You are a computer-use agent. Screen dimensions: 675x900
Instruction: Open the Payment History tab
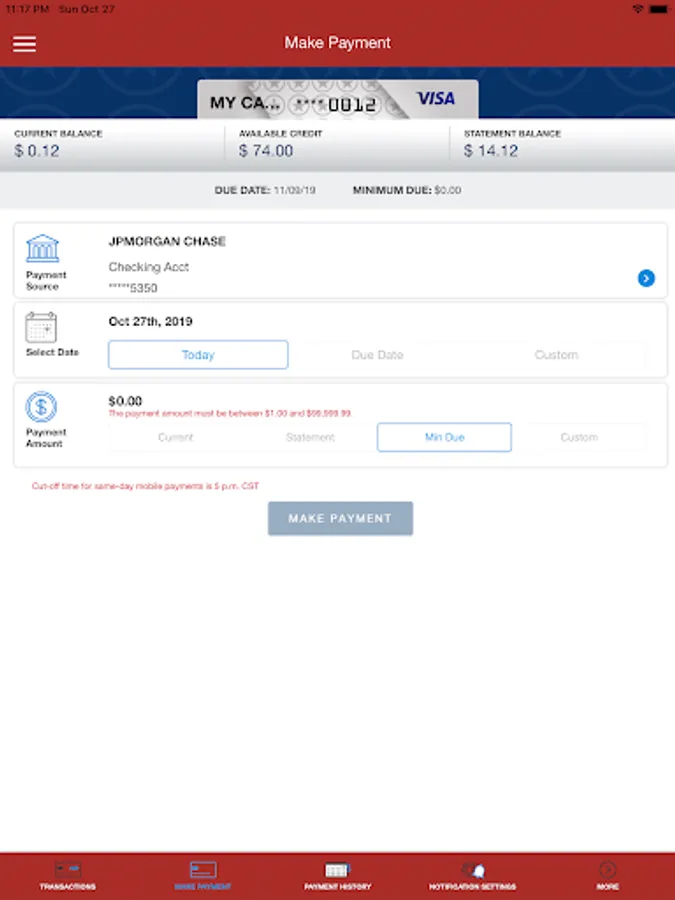tap(338, 875)
